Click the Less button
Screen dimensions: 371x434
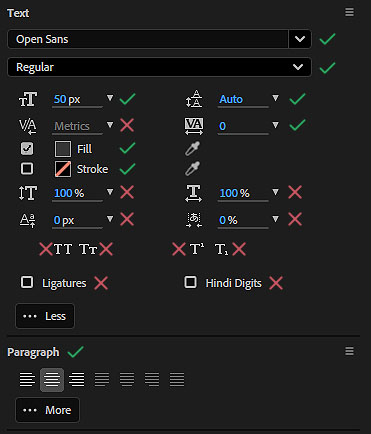click(45, 316)
